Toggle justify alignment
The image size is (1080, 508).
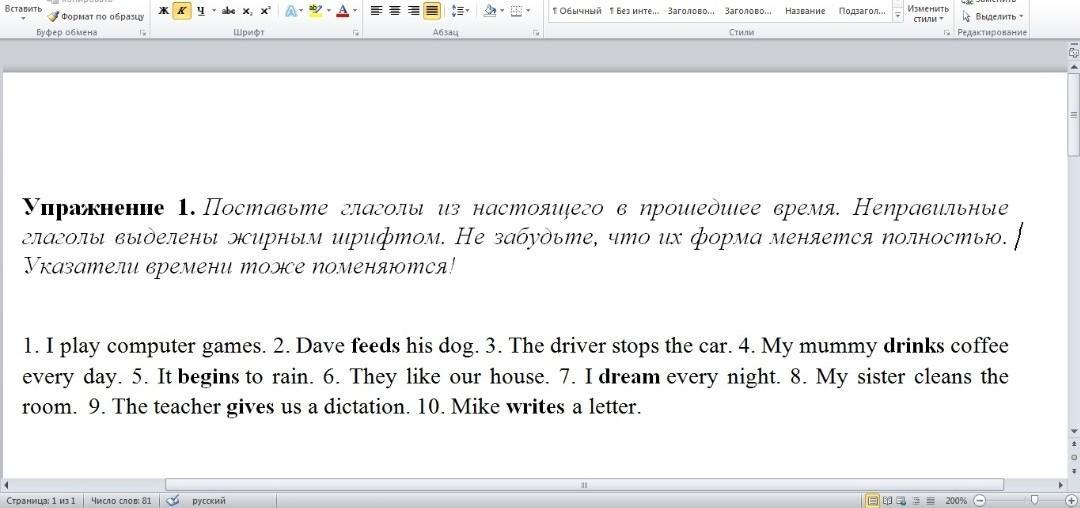(x=432, y=10)
